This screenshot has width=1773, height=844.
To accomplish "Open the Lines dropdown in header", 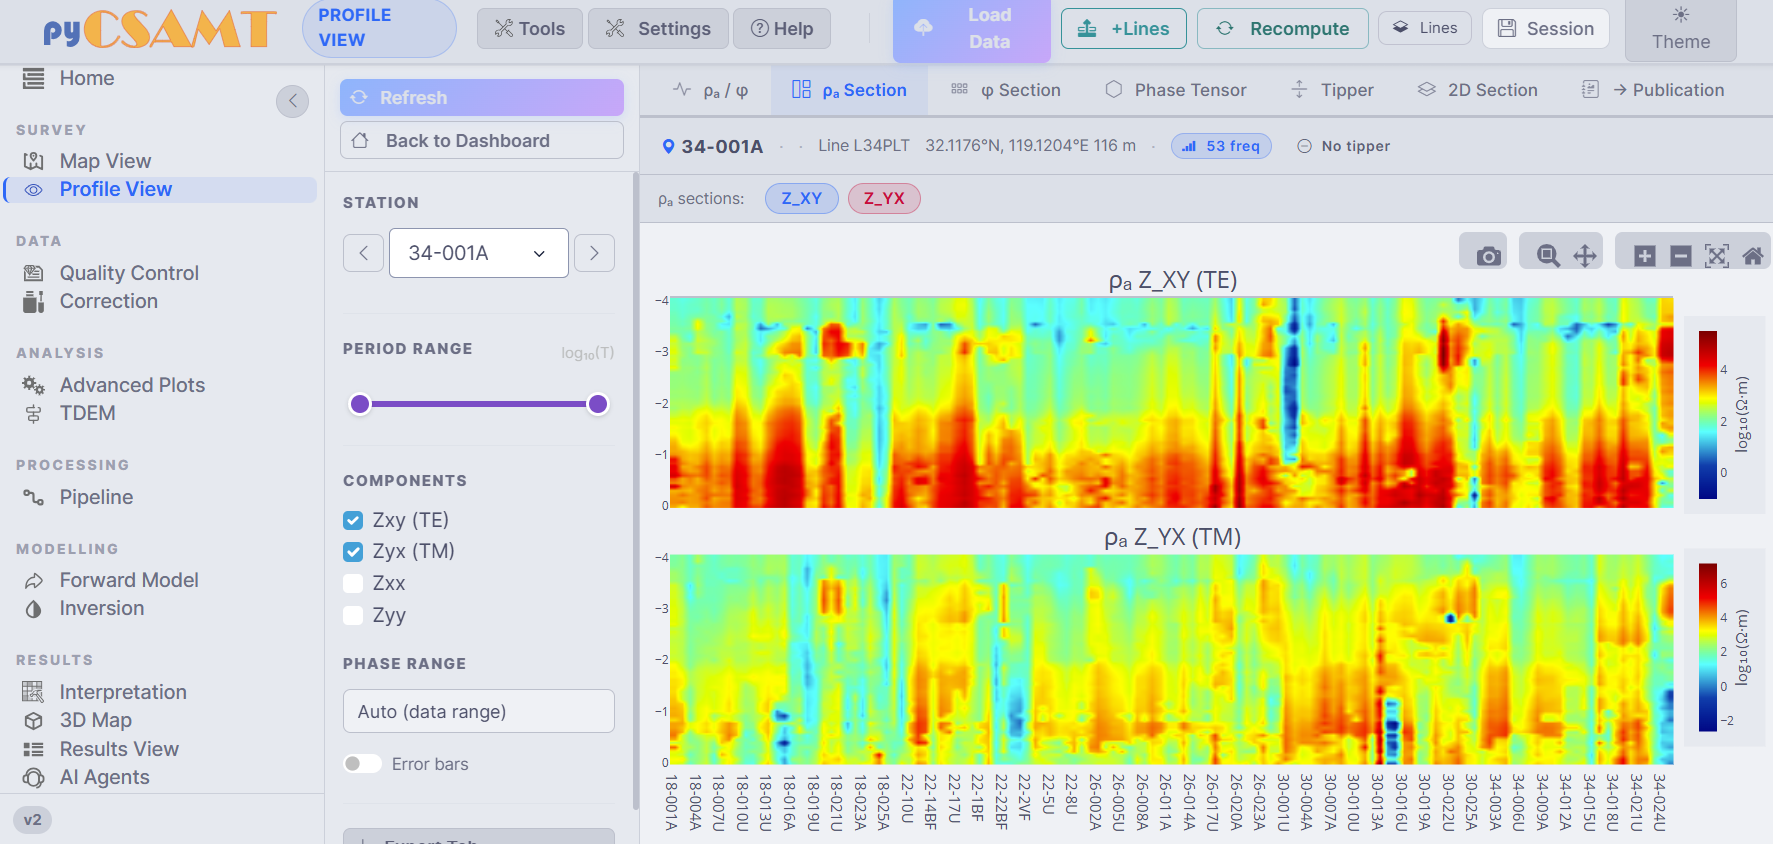I will (1424, 28).
